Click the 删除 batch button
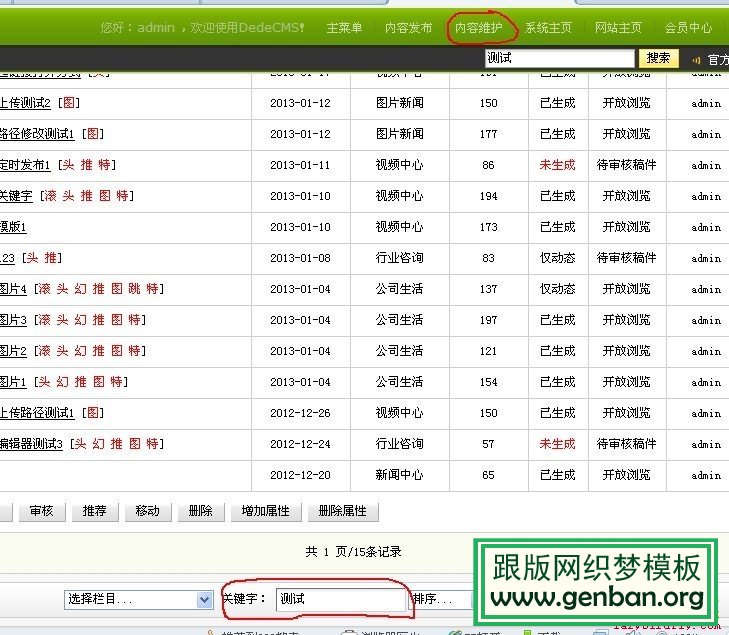Screen dimensions: 729x635 201,511
